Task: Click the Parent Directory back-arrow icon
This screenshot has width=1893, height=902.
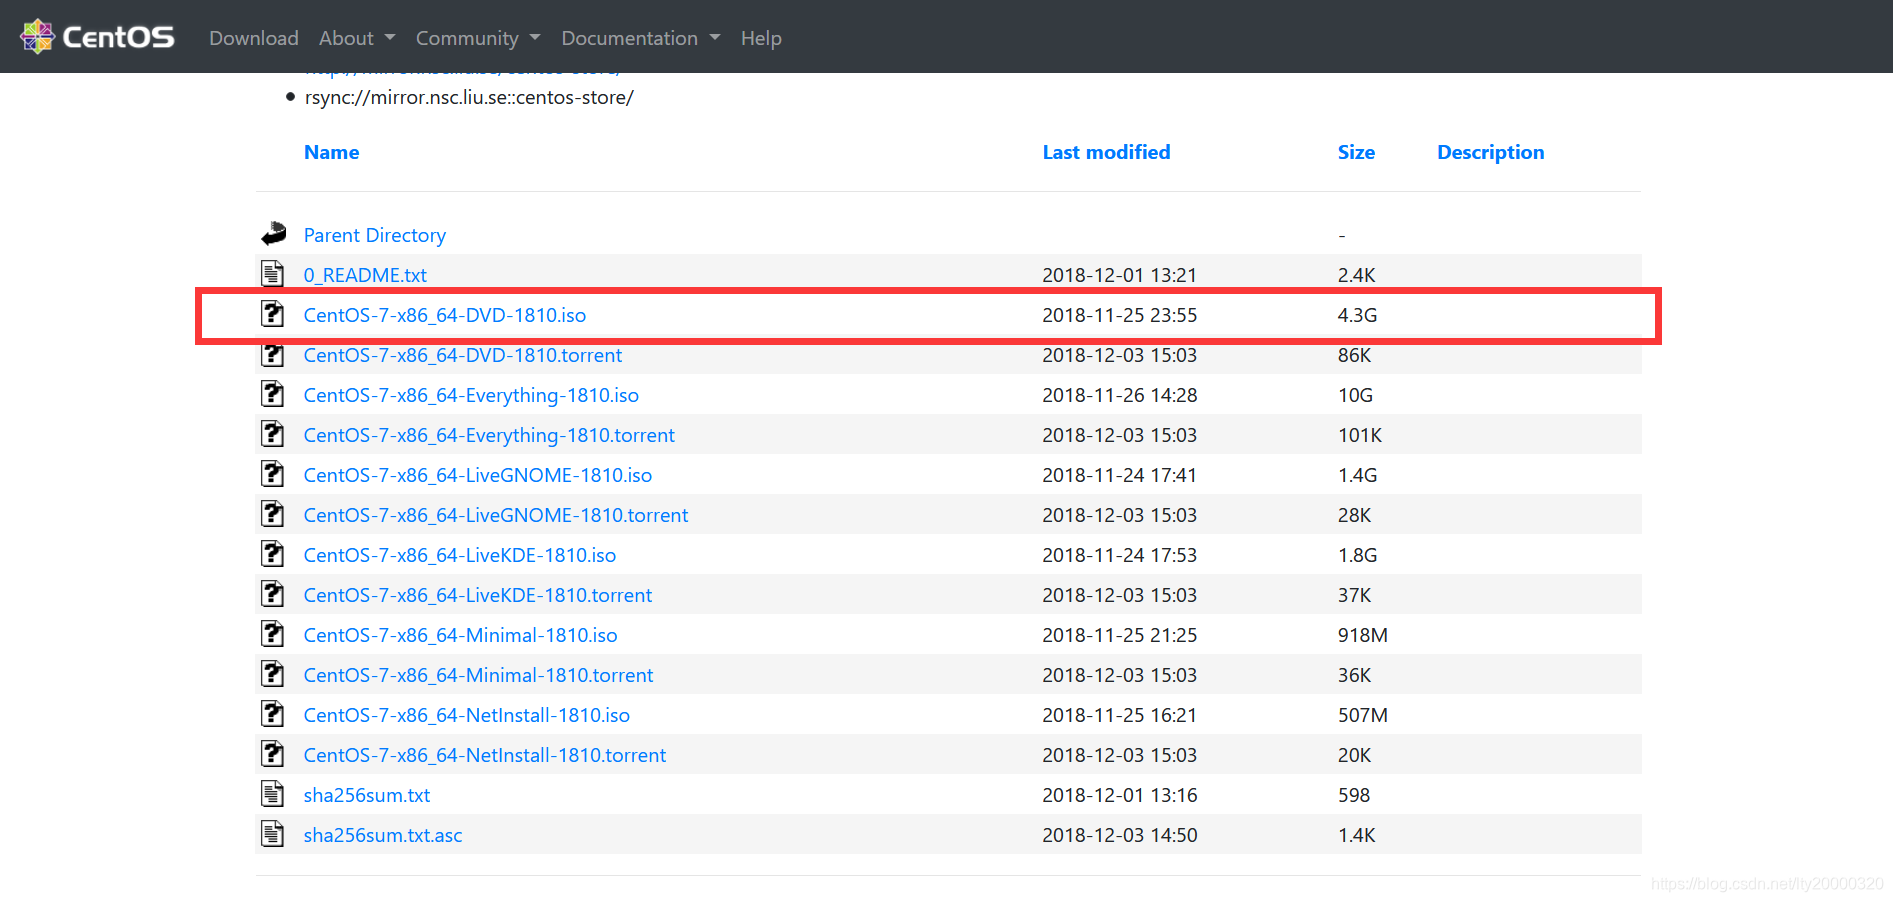Action: pyautogui.click(x=273, y=234)
